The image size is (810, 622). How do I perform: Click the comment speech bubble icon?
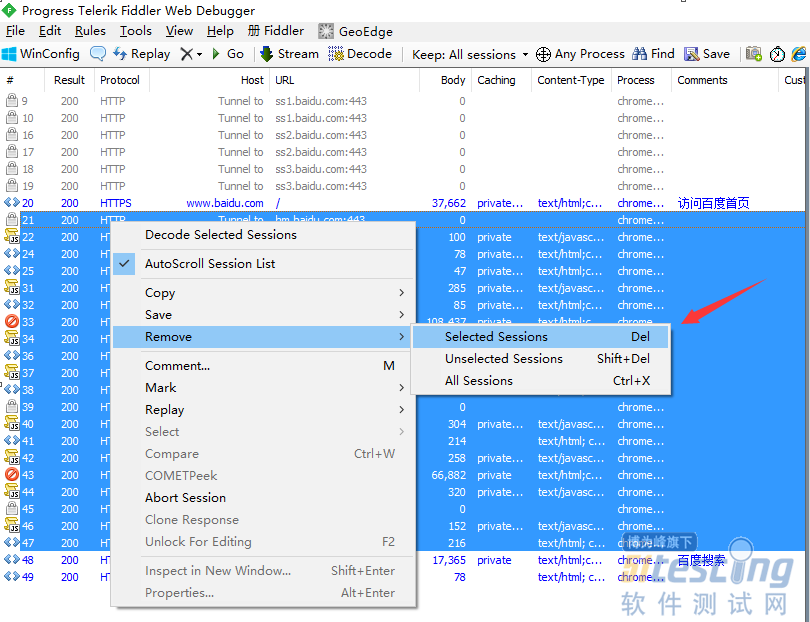coord(98,54)
